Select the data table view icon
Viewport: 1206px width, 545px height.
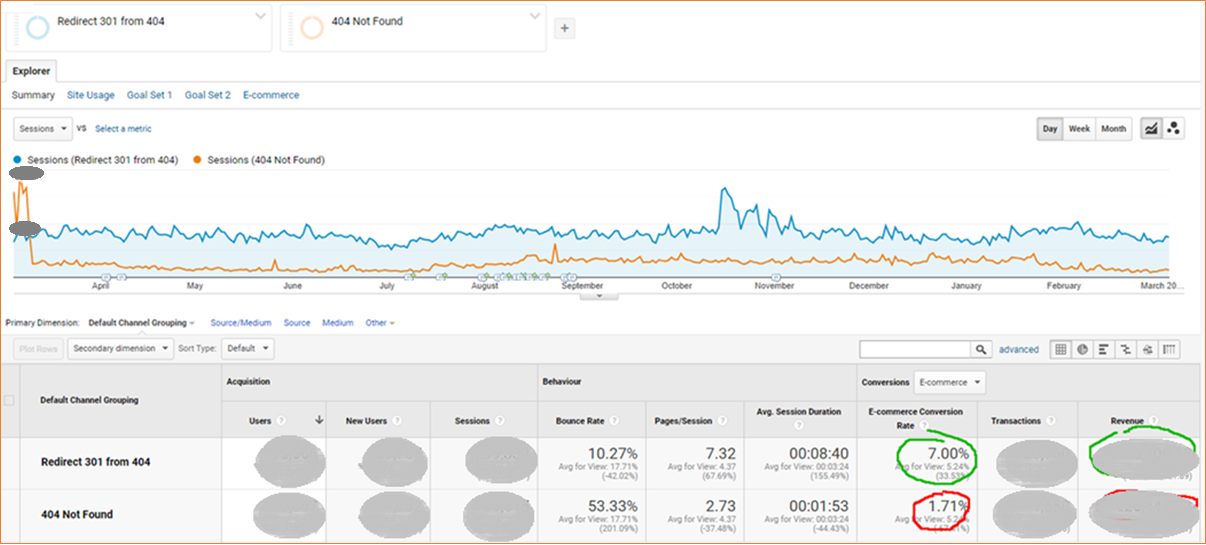pyautogui.click(x=1059, y=349)
